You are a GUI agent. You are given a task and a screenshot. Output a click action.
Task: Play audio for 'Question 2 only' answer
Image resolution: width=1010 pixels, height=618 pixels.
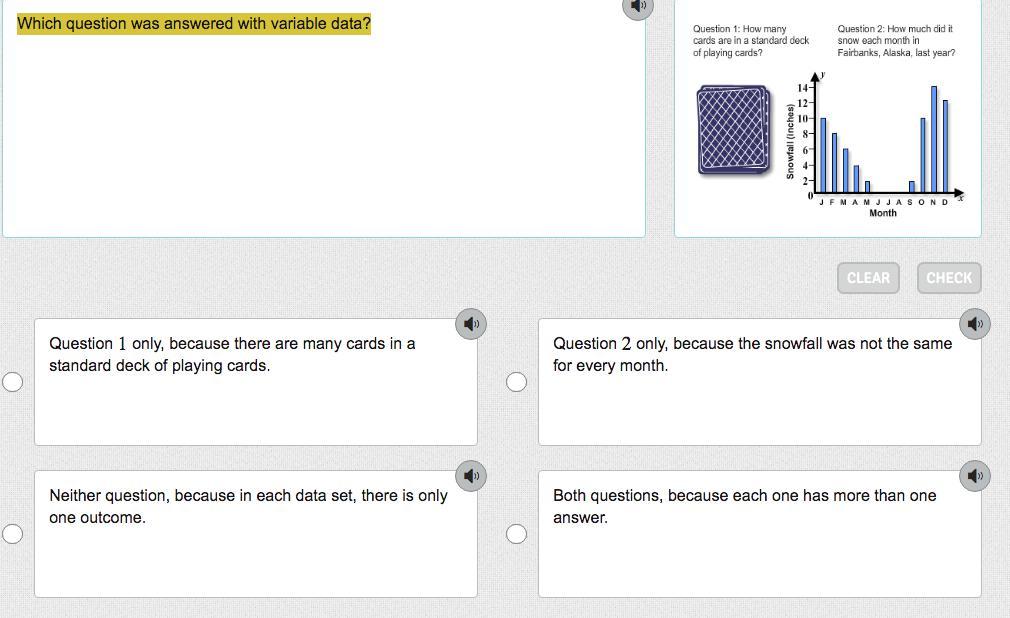975,323
